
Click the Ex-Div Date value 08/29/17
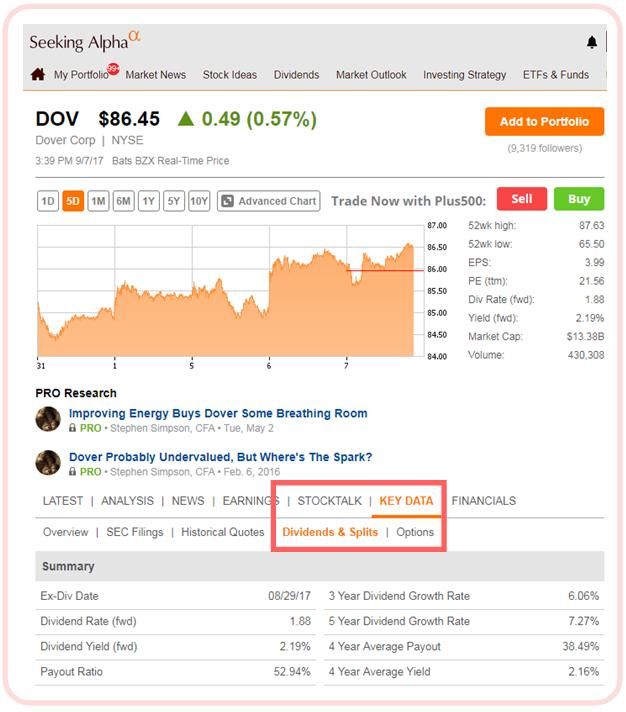point(289,596)
